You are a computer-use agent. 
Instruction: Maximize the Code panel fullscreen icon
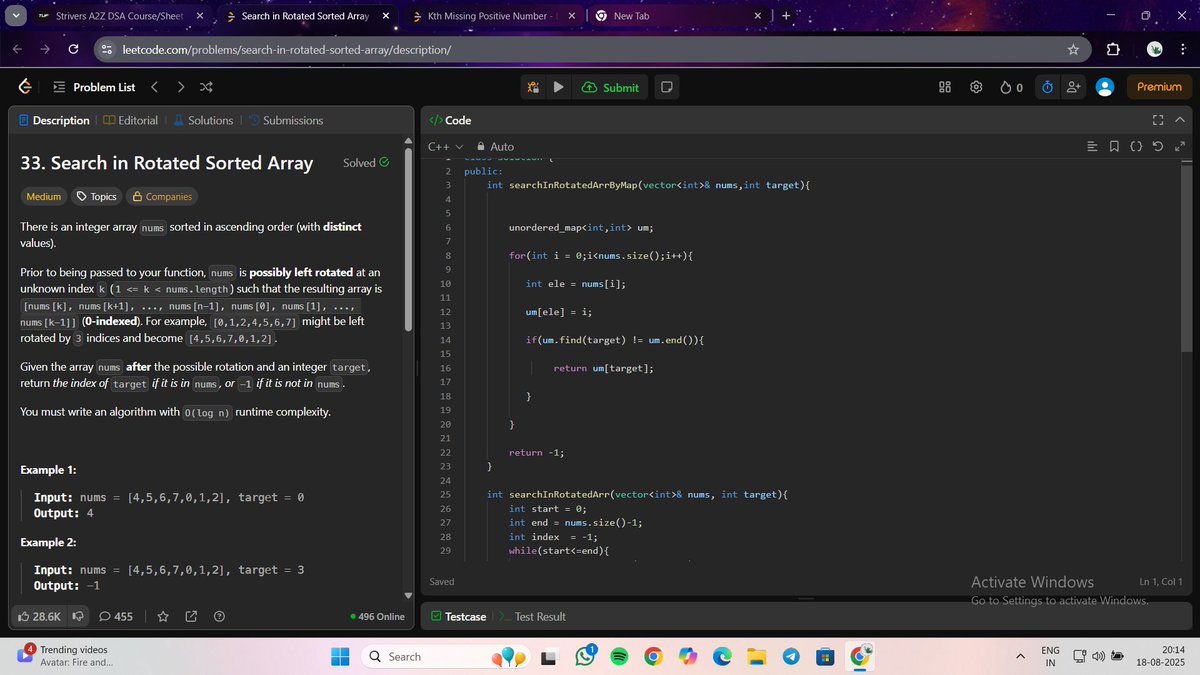click(x=1158, y=120)
